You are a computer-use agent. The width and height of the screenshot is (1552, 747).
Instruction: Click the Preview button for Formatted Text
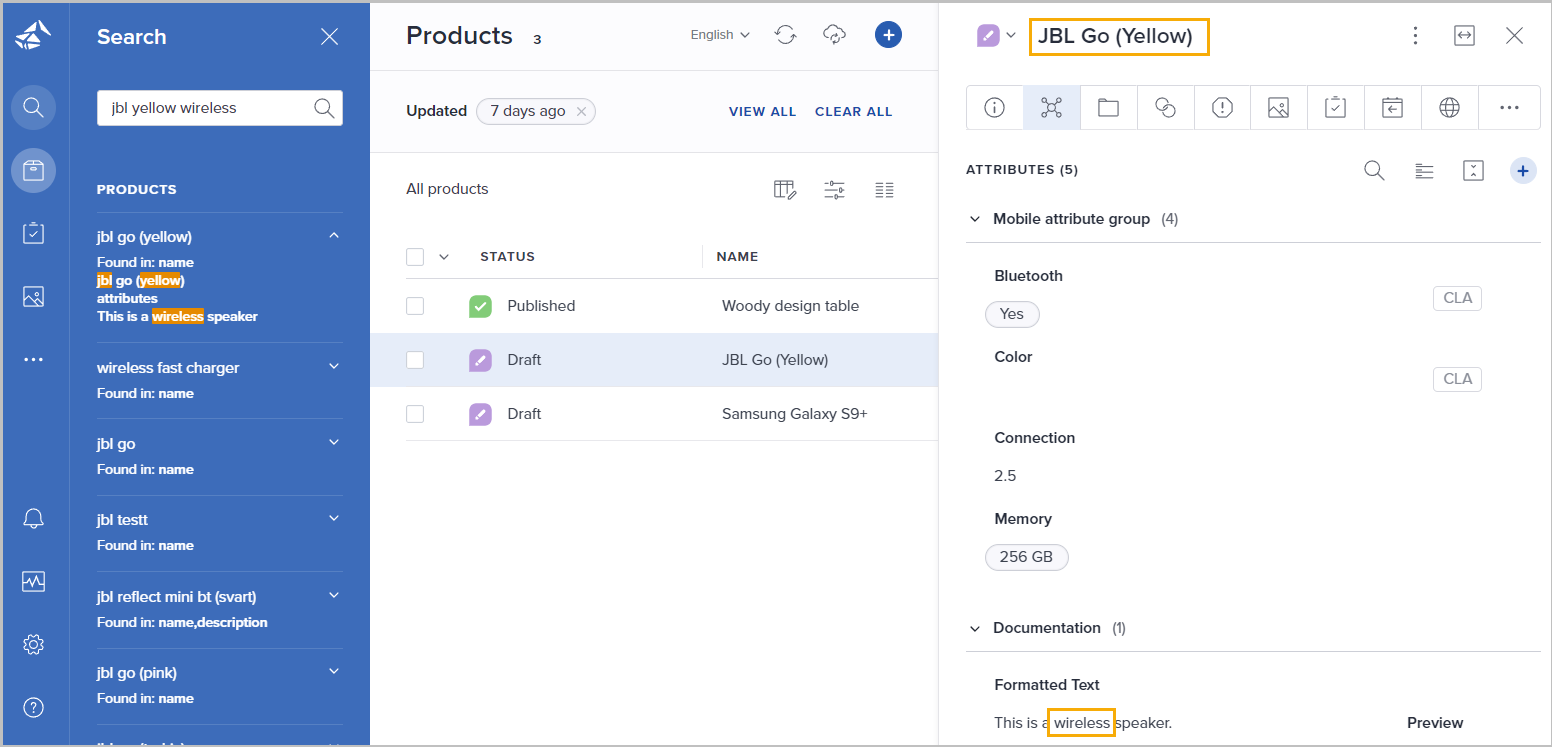pyautogui.click(x=1435, y=722)
